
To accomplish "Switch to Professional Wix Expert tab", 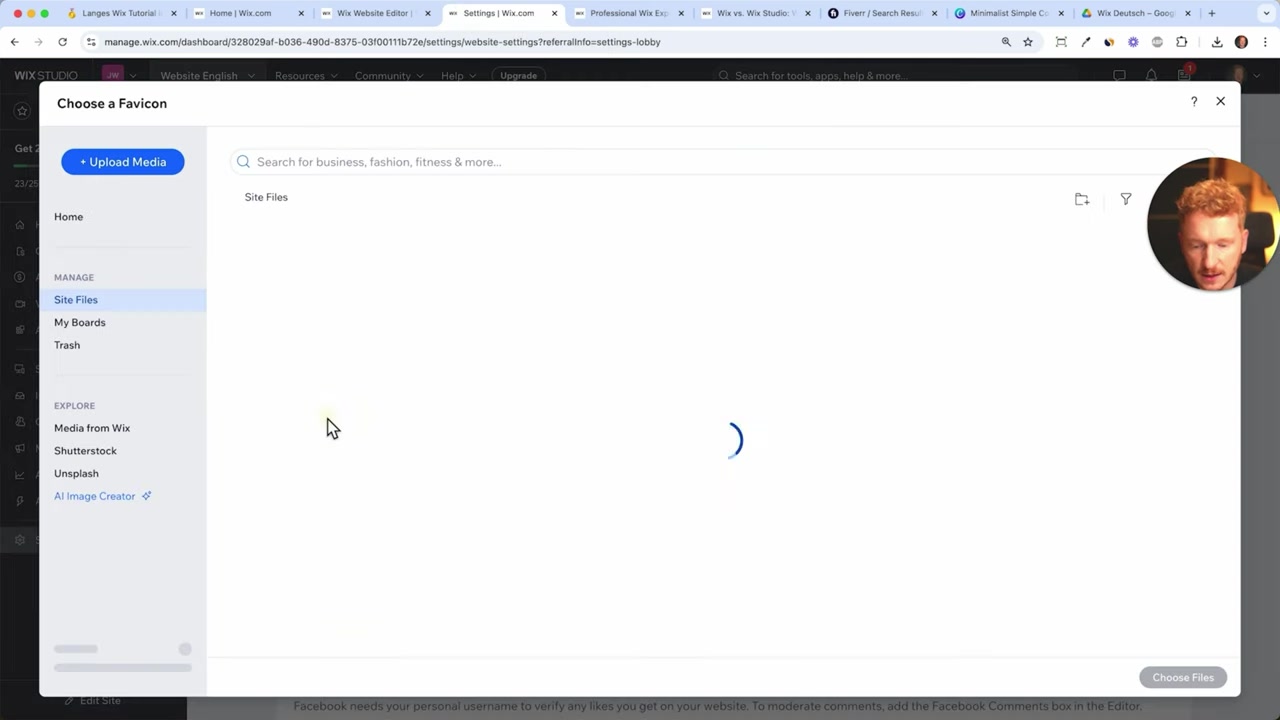I will click(628, 14).
